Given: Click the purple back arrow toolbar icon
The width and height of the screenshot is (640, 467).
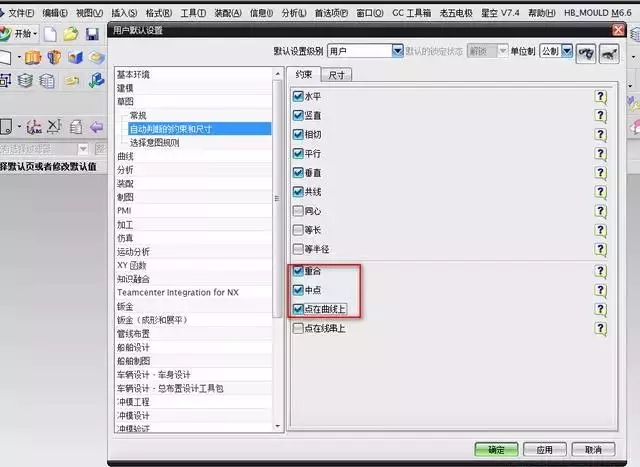Looking at the screenshot, I should tap(97, 126).
